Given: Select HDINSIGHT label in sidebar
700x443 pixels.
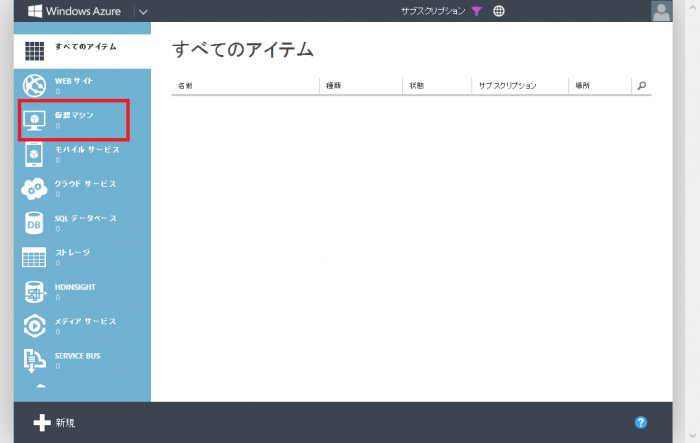Looking at the screenshot, I should tap(75, 287).
